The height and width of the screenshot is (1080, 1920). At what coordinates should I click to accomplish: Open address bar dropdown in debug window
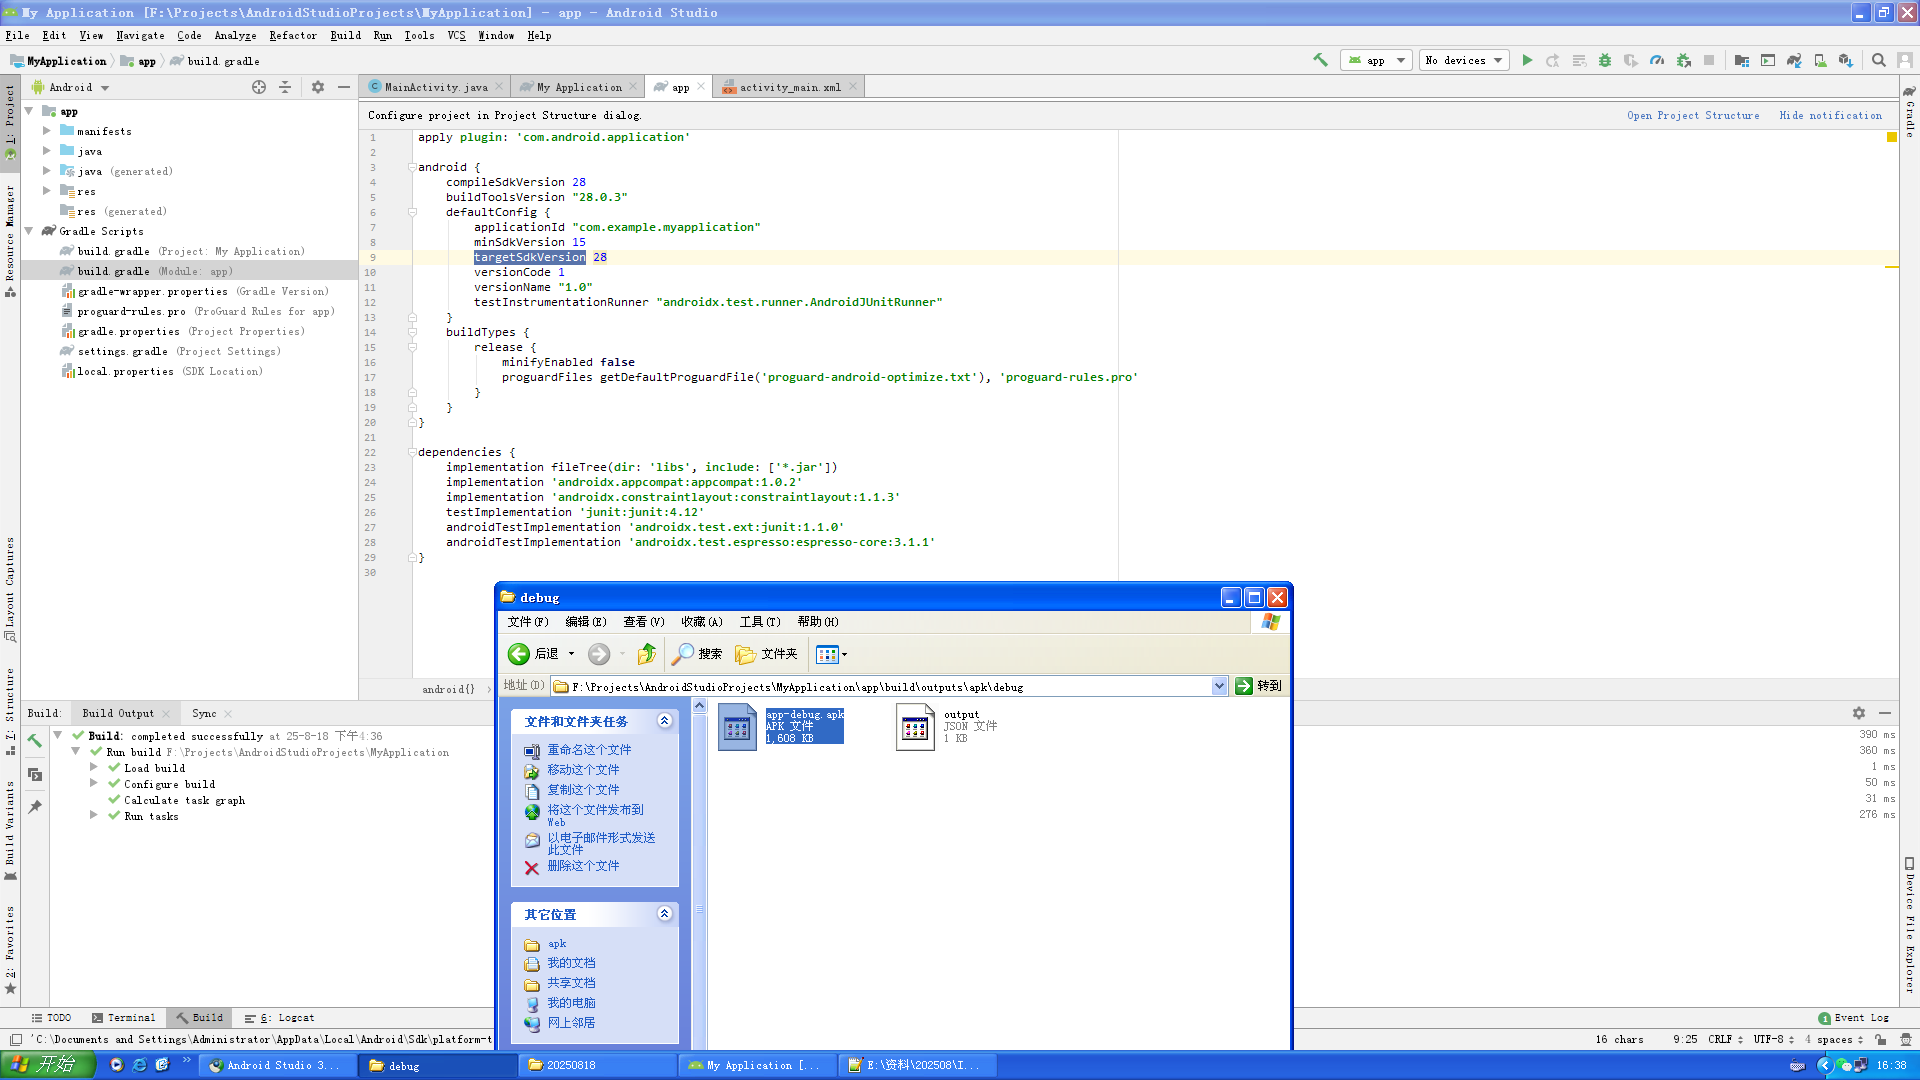tap(1219, 686)
